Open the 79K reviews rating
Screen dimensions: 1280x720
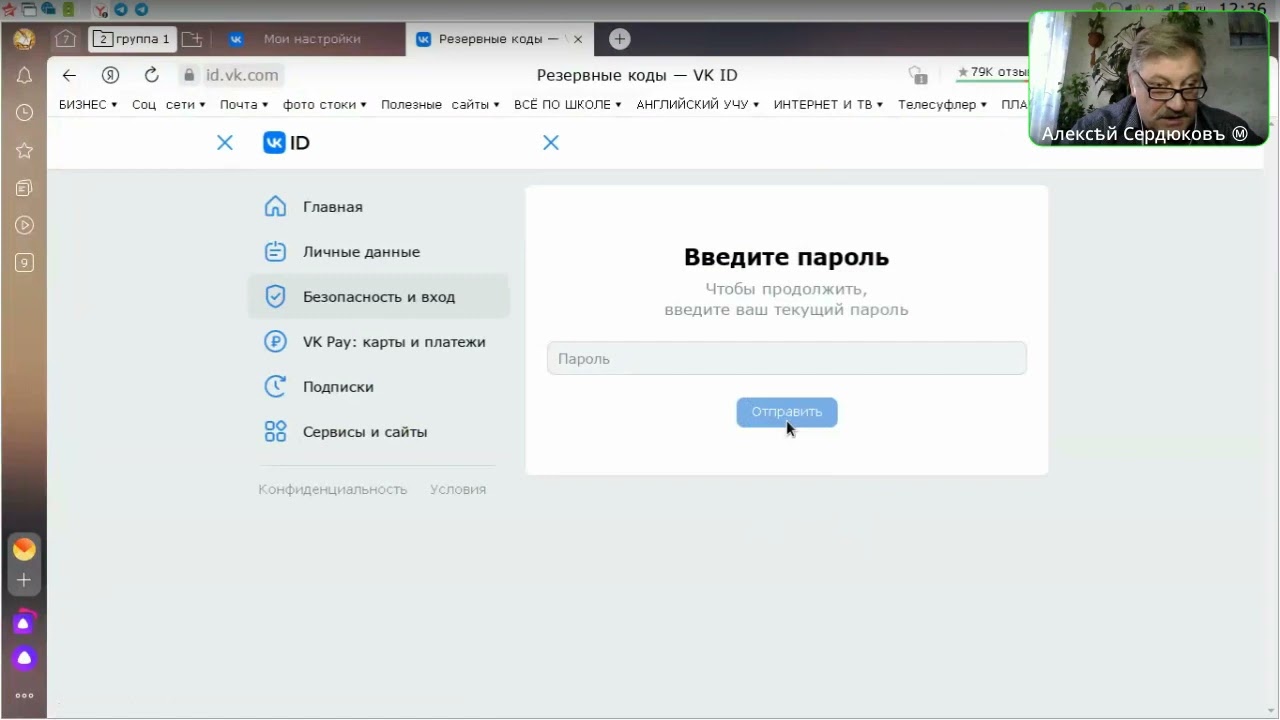click(992, 73)
